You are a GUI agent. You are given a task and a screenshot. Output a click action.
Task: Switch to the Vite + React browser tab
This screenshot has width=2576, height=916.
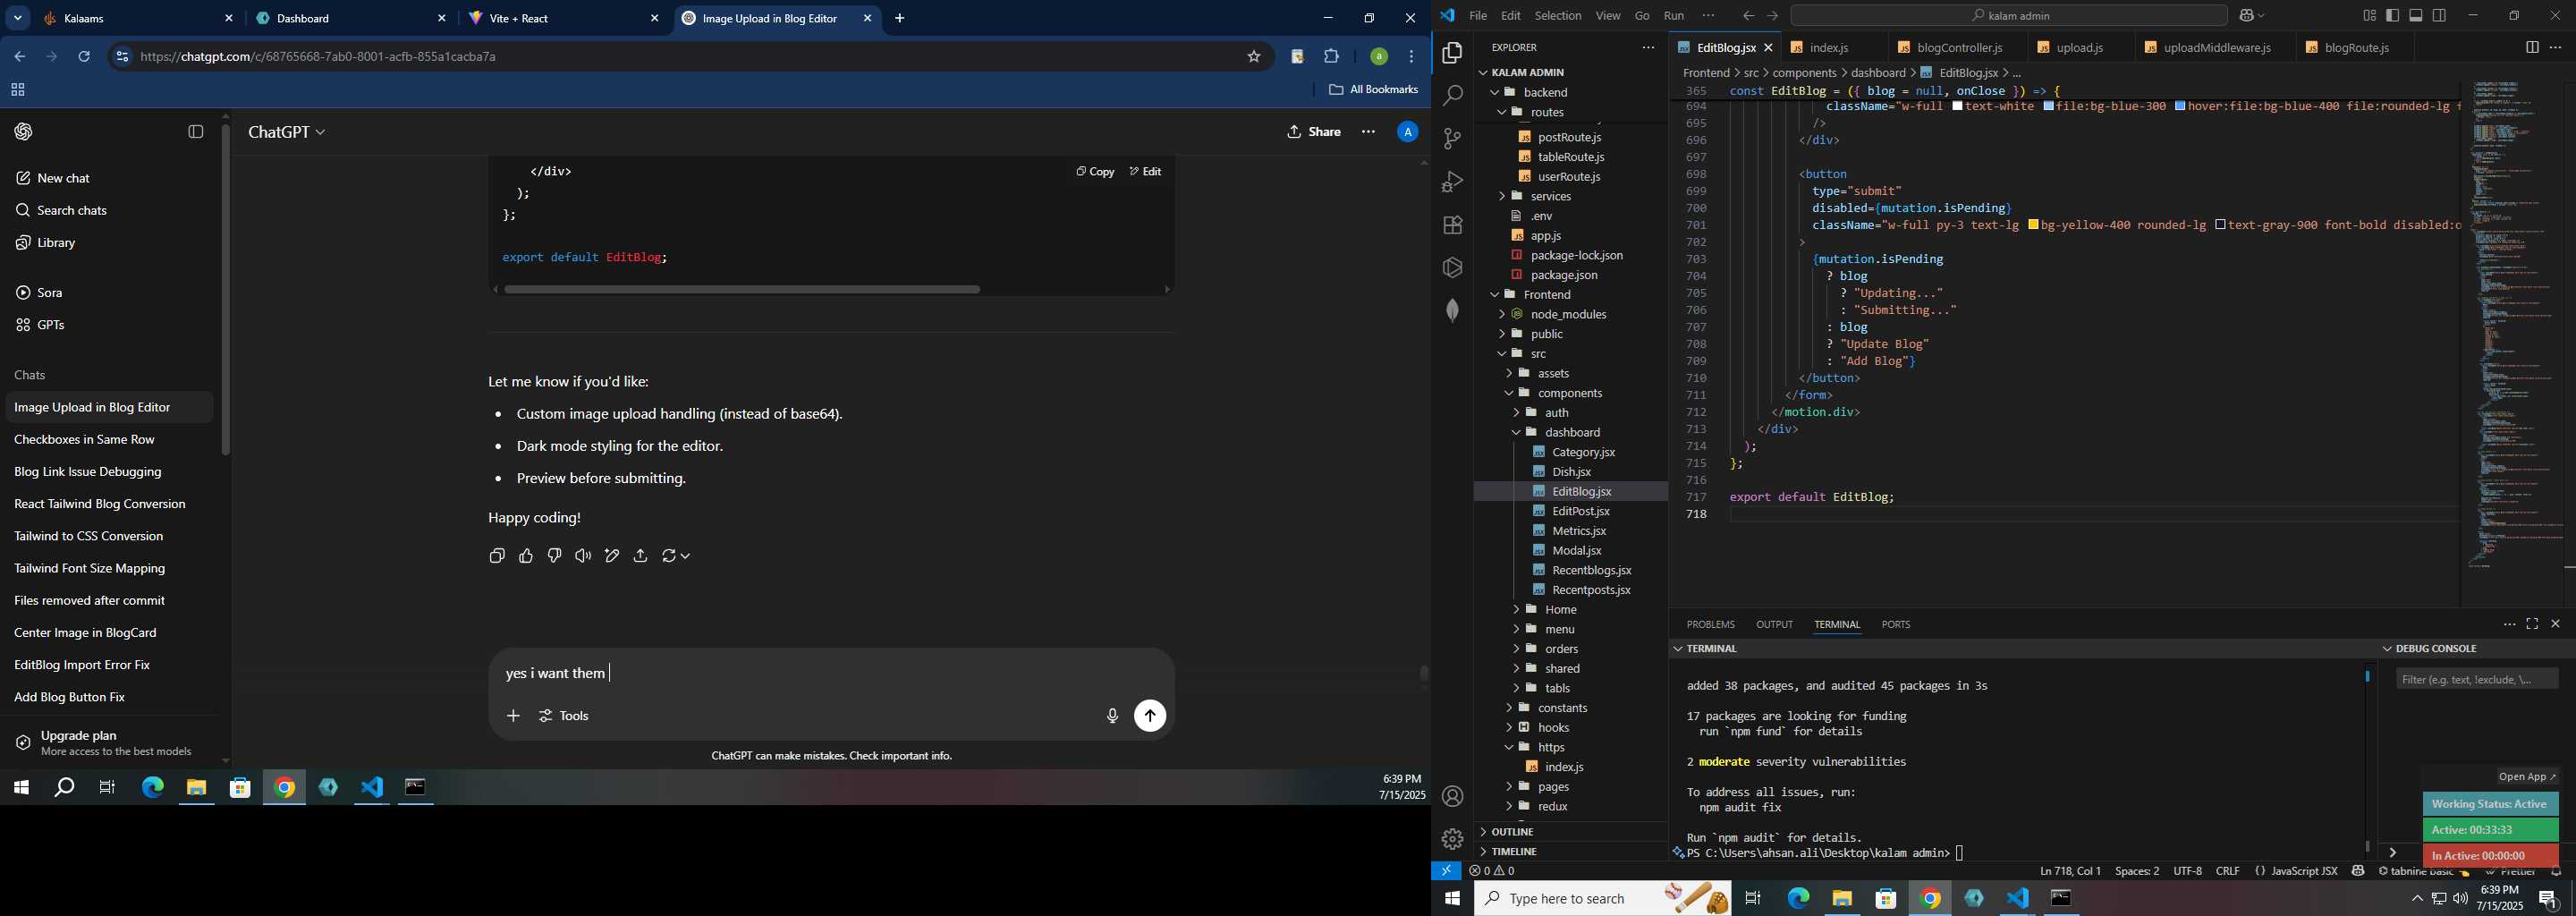(564, 18)
